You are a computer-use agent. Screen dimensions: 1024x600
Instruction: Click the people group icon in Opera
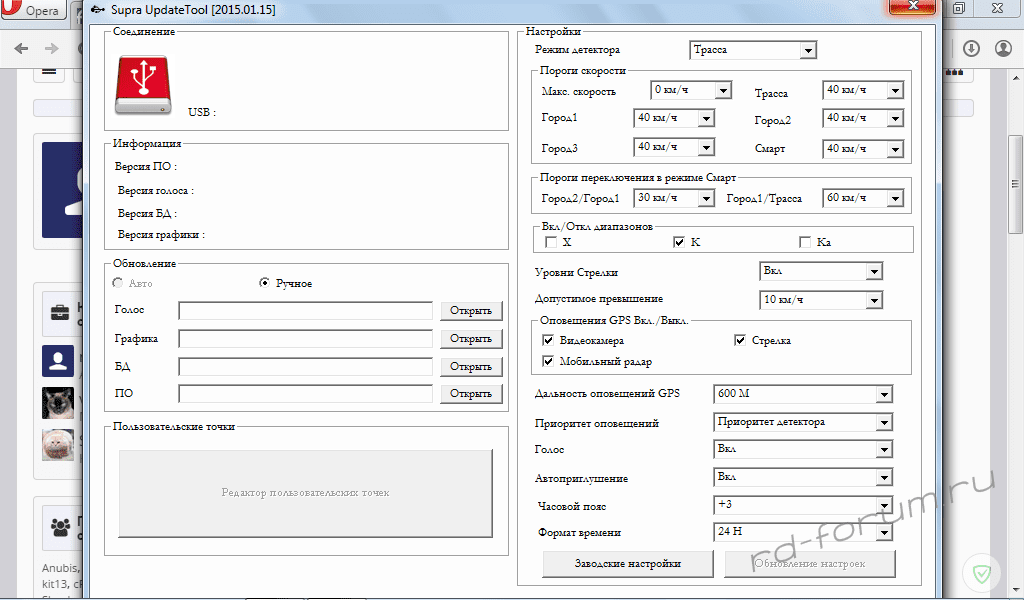(x=61, y=526)
